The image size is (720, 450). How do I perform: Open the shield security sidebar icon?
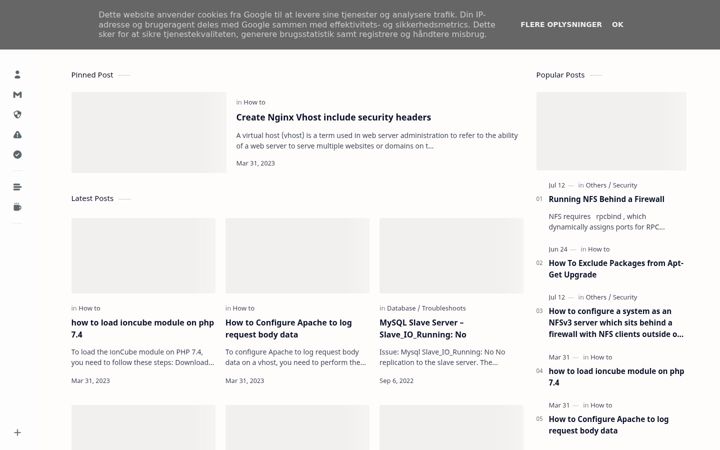tap(17, 114)
